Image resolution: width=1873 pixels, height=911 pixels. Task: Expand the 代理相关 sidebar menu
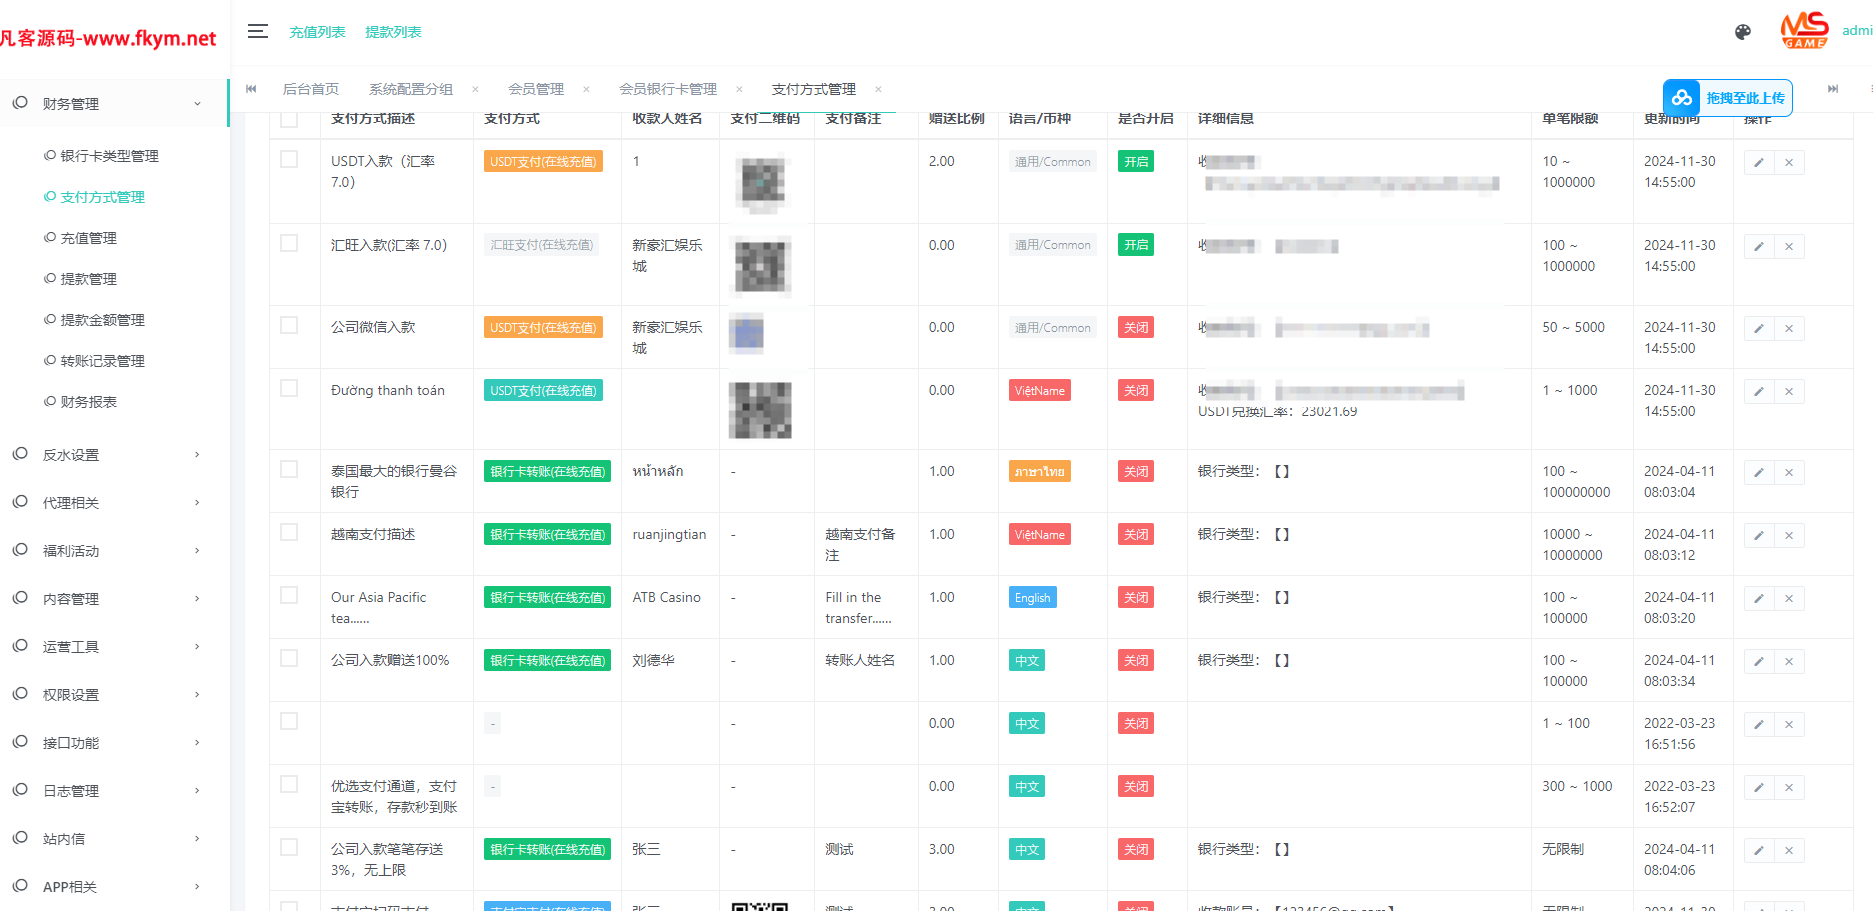[72, 502]
